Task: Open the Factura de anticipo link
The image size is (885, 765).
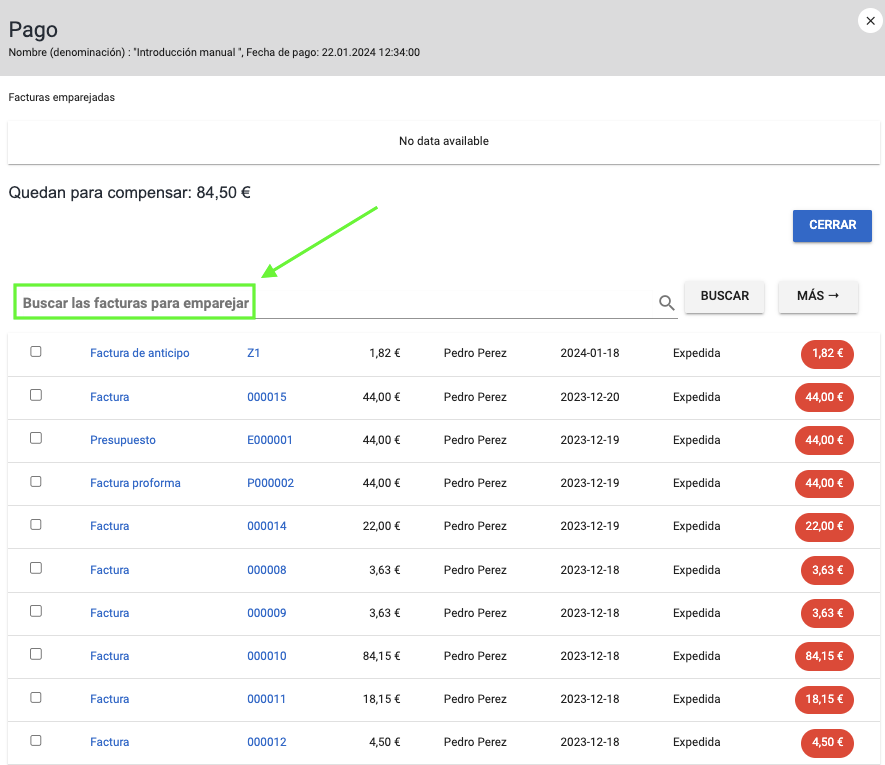Action: pos(139,353)
